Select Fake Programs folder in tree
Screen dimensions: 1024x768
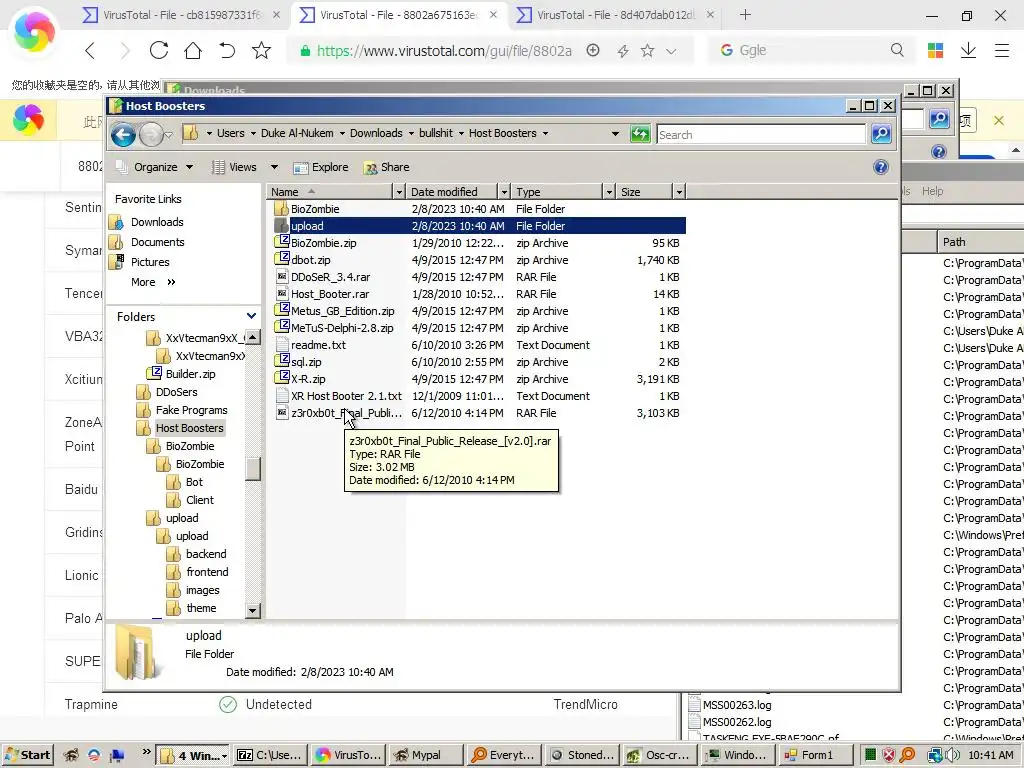point(191,410)
